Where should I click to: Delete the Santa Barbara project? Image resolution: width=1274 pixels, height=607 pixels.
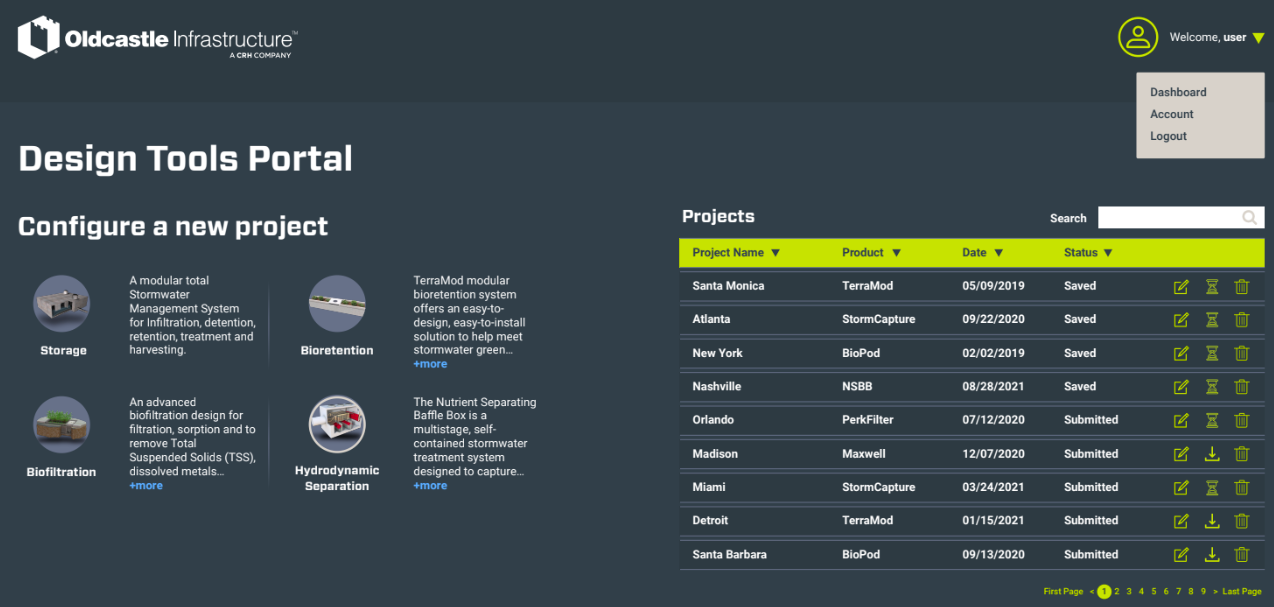[1242, 555]
